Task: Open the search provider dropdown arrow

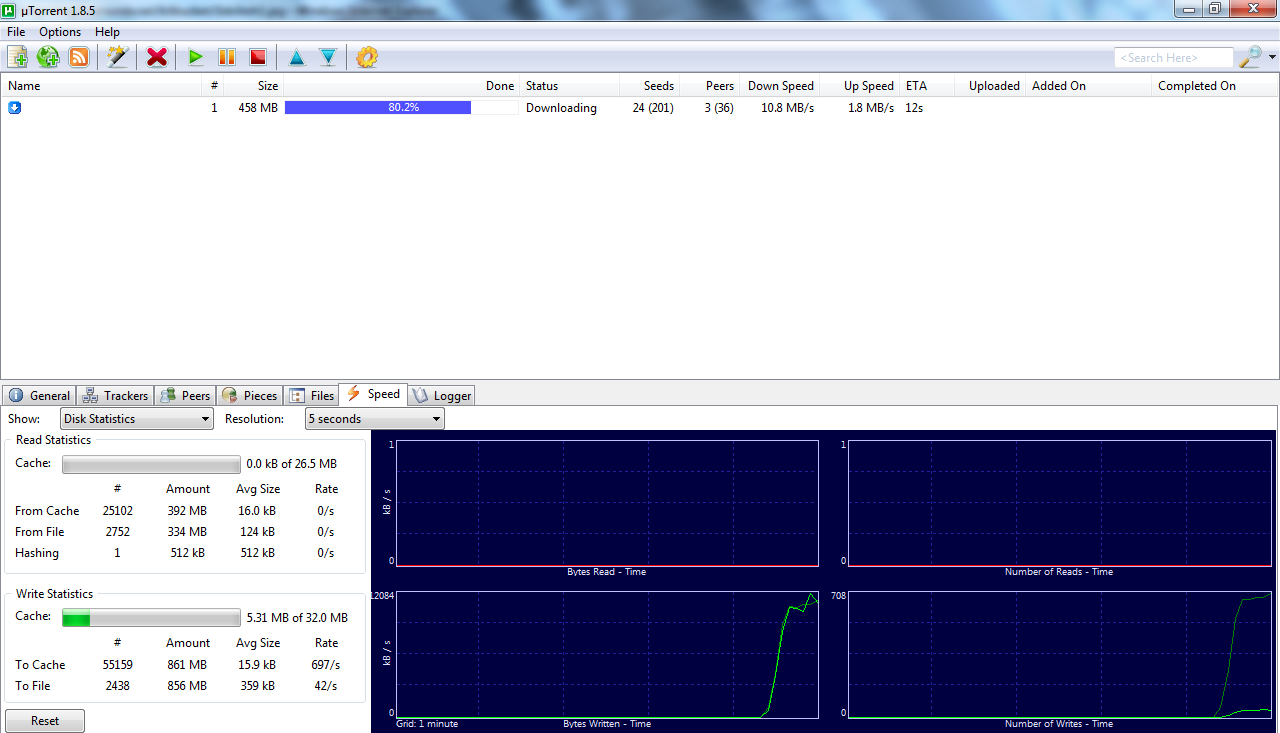Action: [1272, 57]
